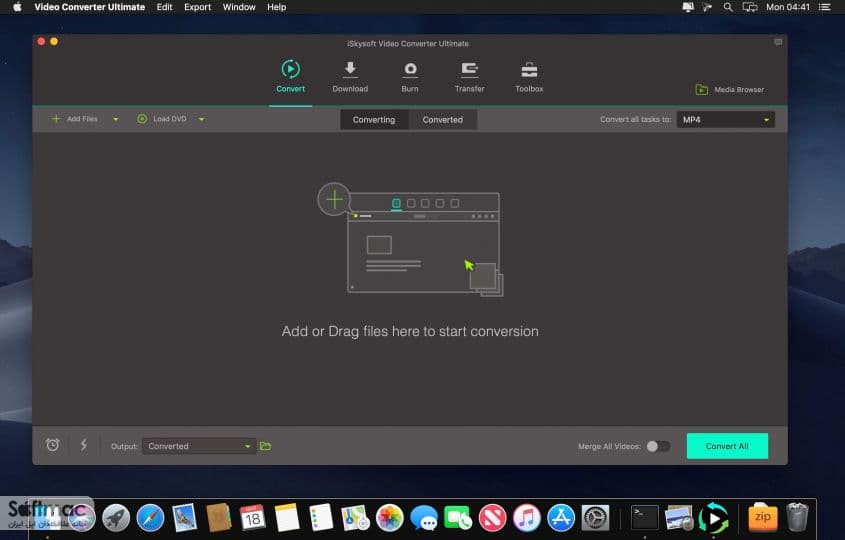Open Reminders in the Dock
845x540 pixels.
321,518
